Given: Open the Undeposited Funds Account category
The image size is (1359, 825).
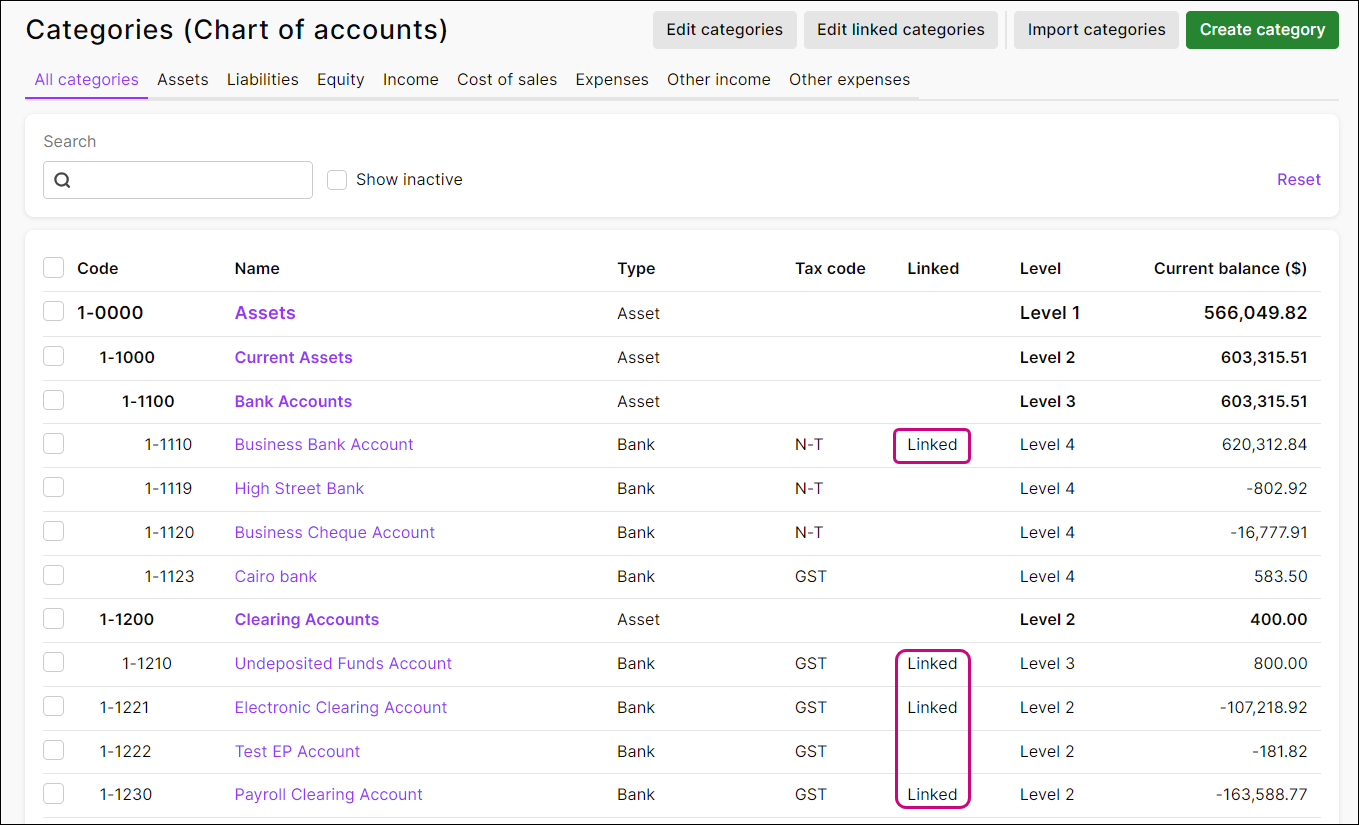Looking at the screenshot, I should pyautogui.click(x=343, y=663).
